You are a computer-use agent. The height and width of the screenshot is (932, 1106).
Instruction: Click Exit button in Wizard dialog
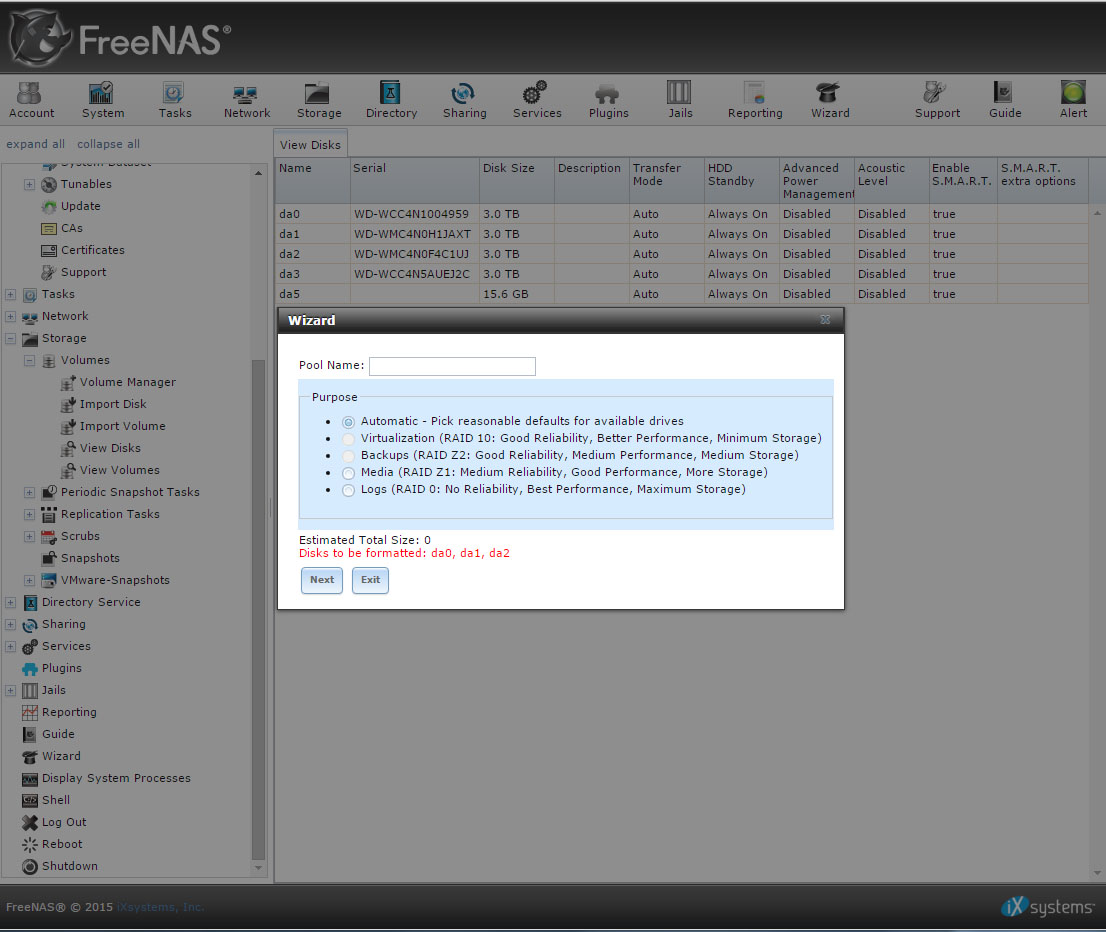370,580
